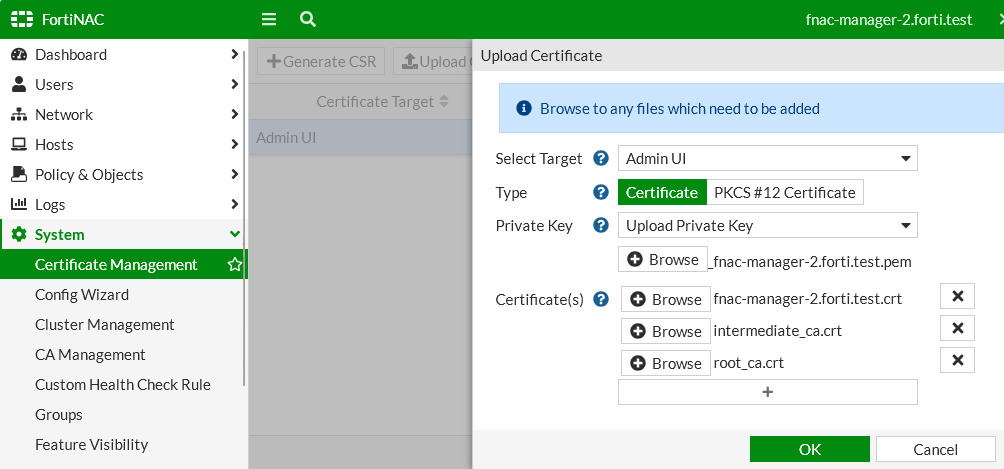Remove fnac-manager-2.forti.test.crt with X
The width and height of the screenshot is (1004, 469).
pyautogui.click(x=957, y=296)
